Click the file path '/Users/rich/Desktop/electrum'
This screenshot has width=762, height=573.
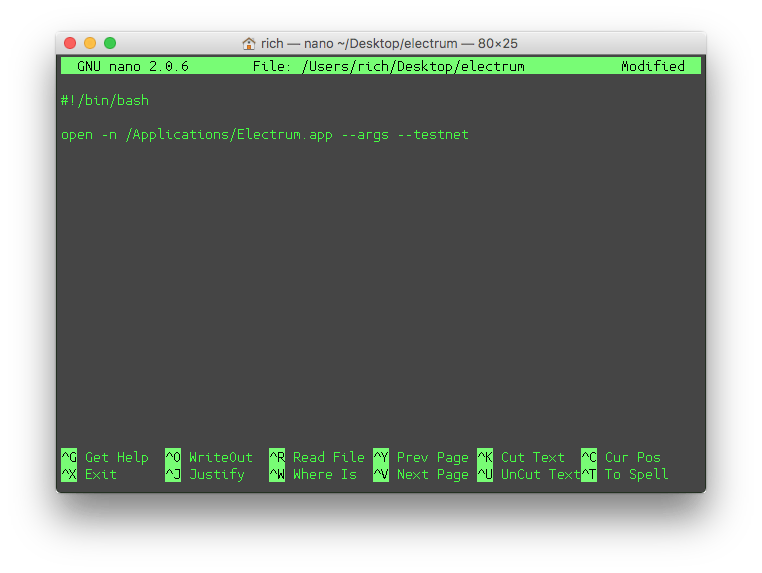[413, 66]
